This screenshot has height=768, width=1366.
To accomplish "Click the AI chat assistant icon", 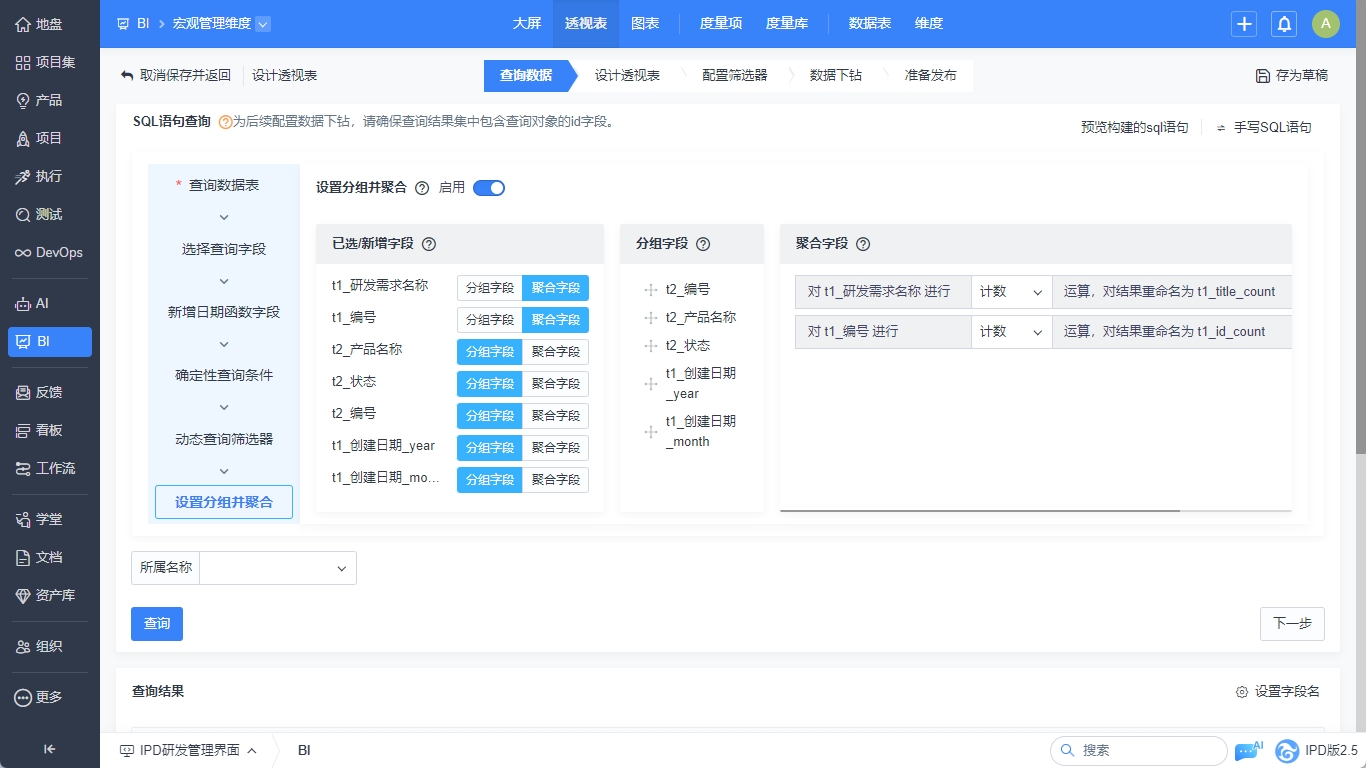I will pos(1249,750).
